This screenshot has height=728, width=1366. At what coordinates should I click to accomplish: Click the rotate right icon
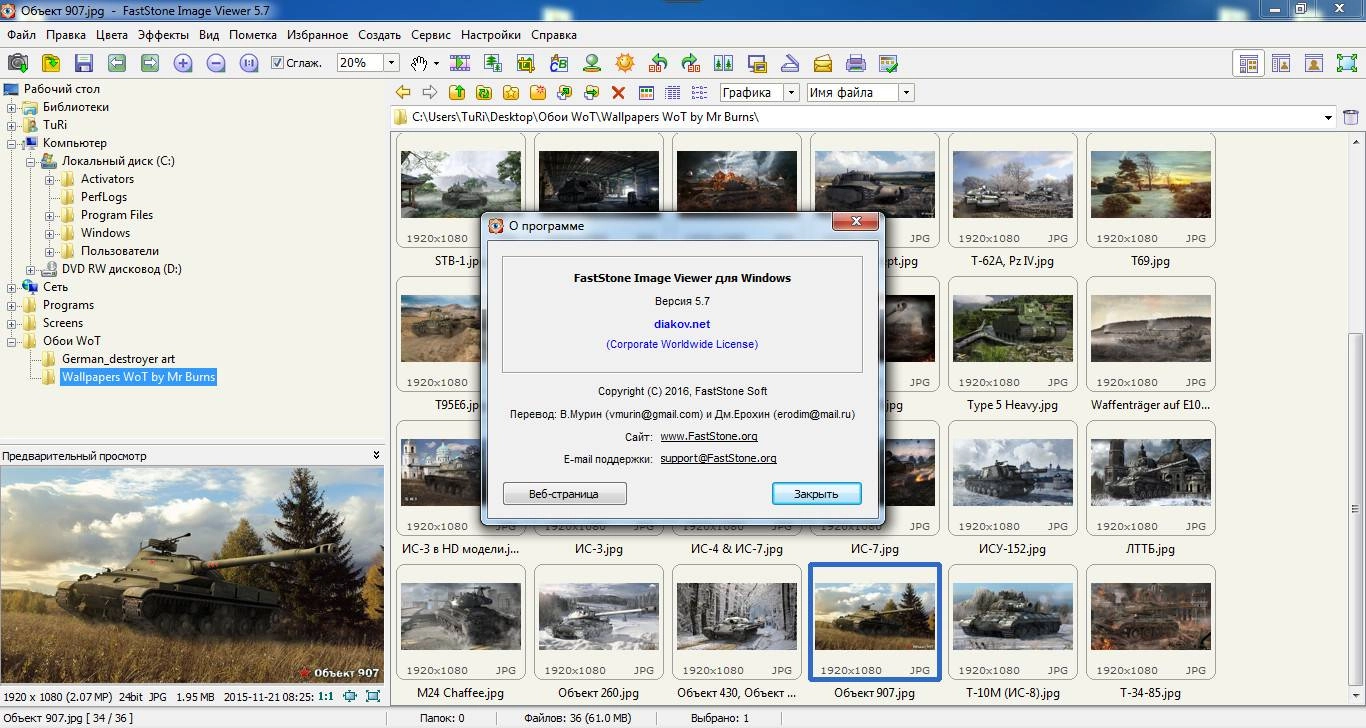click(x=691, y=63)
